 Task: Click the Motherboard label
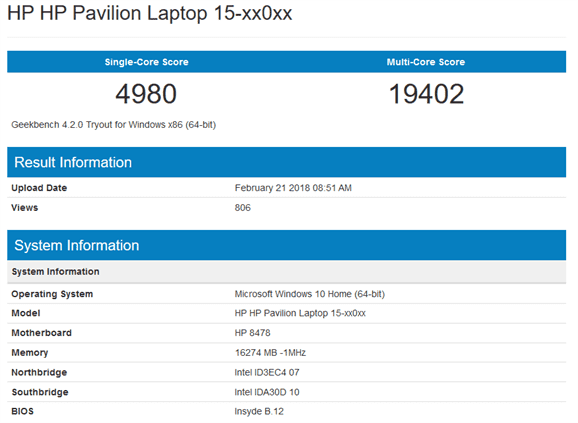[42, 333]
